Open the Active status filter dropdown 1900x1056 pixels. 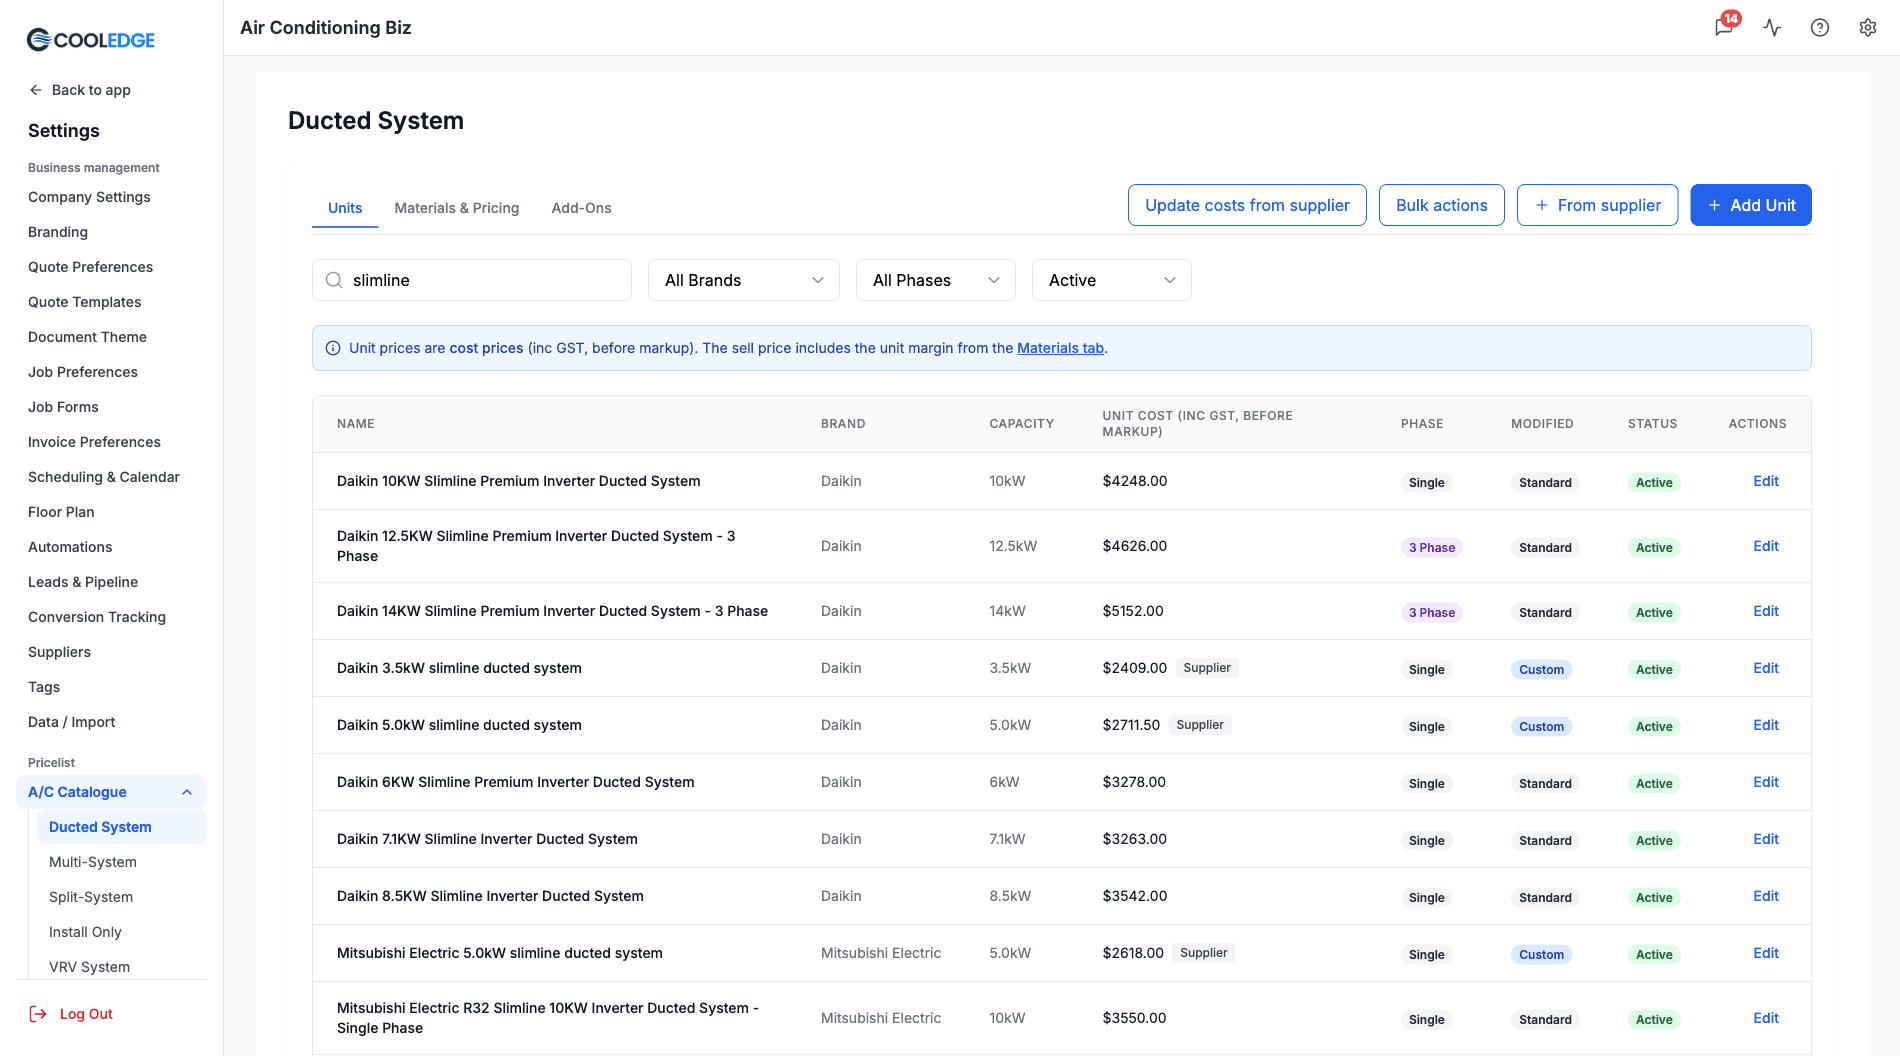point(1112,280)
